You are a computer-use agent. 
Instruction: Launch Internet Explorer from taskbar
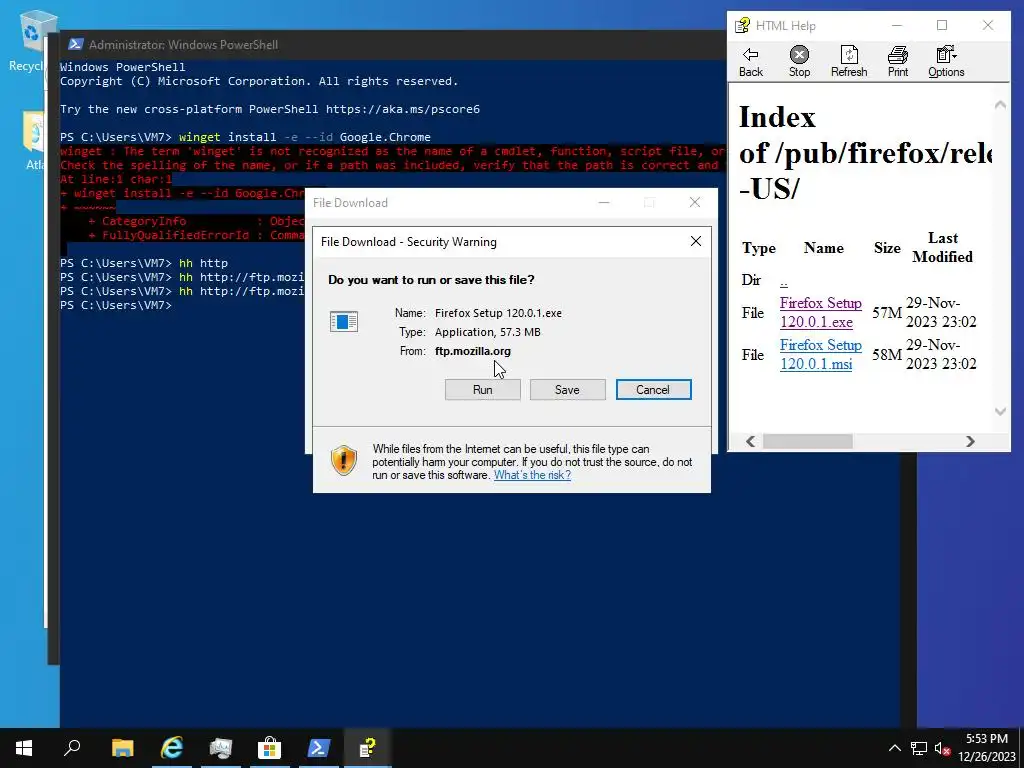[x=172, y=748]
